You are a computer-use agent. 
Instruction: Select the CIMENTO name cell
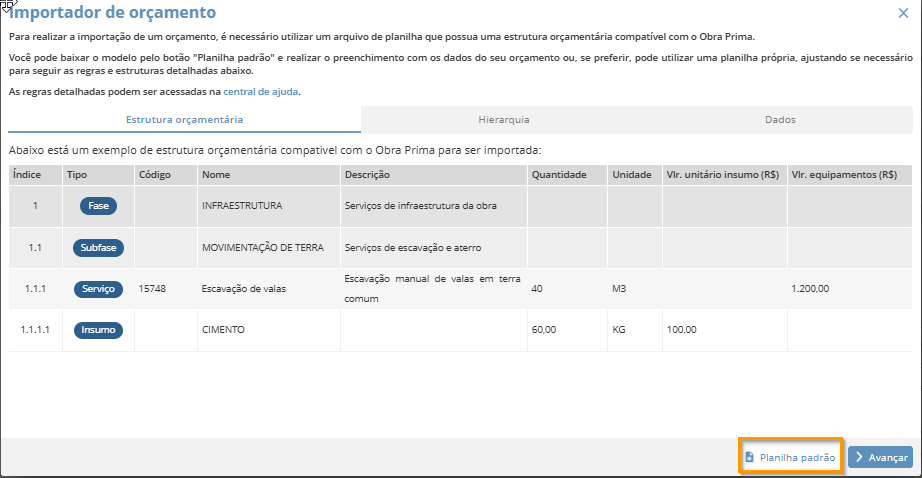pos(223,330)
